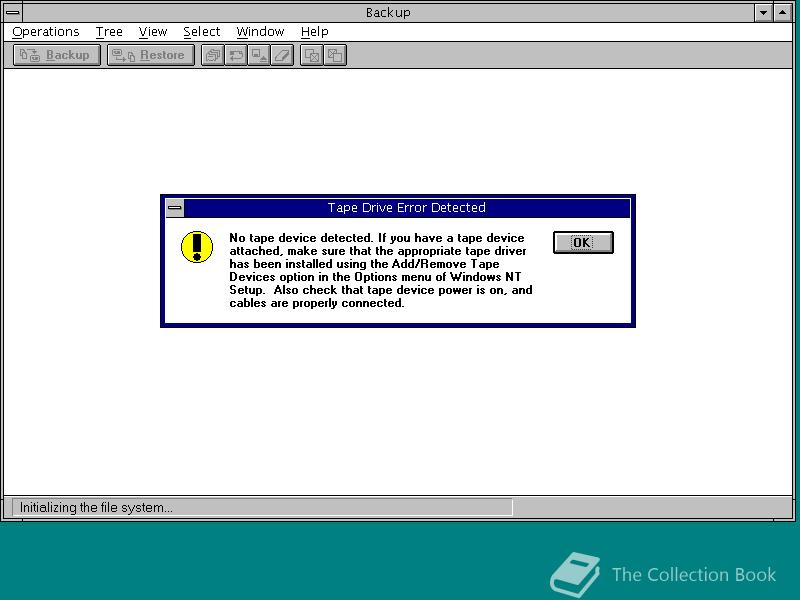This screenshot has height=600, width=800.
Task: Click the Retension Tape loop-arrows icon
Action: pyautogui.click(x=236, y=55)
